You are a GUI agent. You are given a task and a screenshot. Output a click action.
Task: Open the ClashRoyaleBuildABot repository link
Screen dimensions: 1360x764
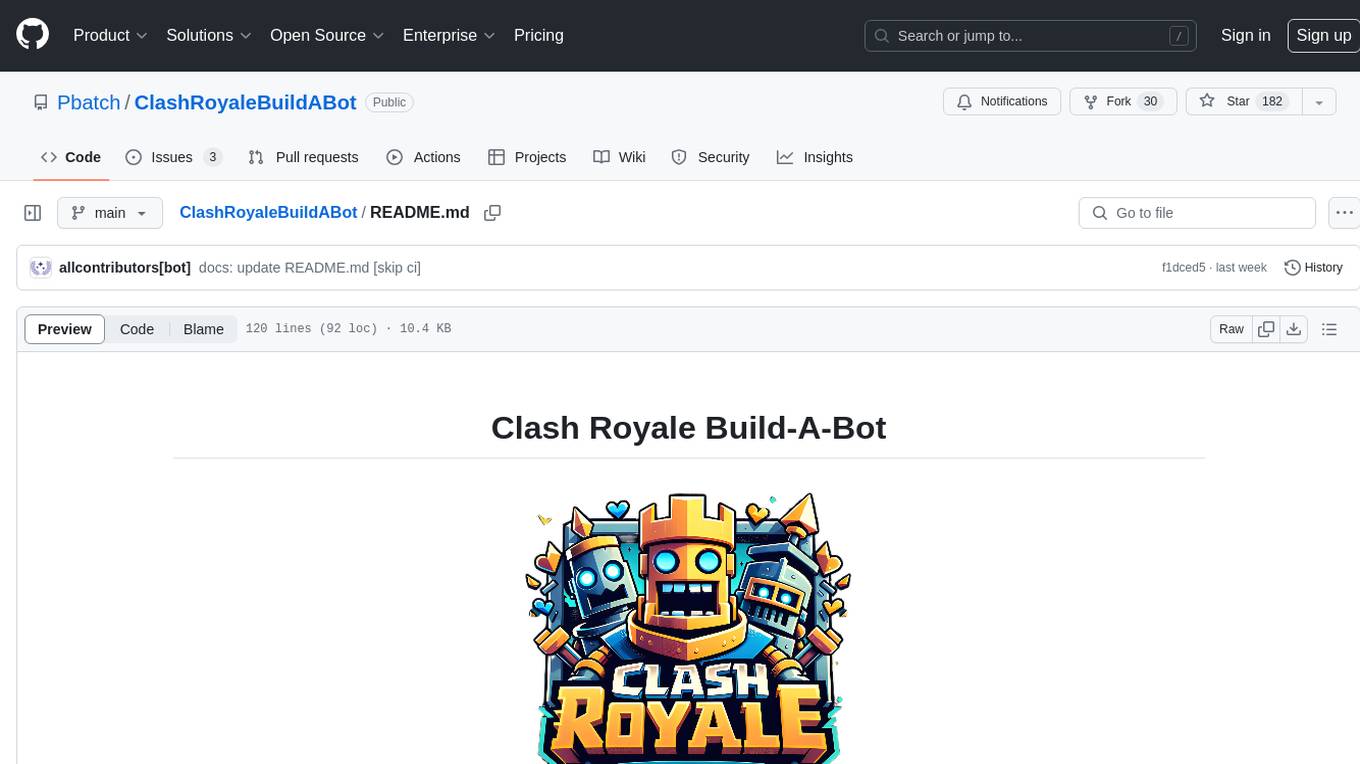(245, 102)
